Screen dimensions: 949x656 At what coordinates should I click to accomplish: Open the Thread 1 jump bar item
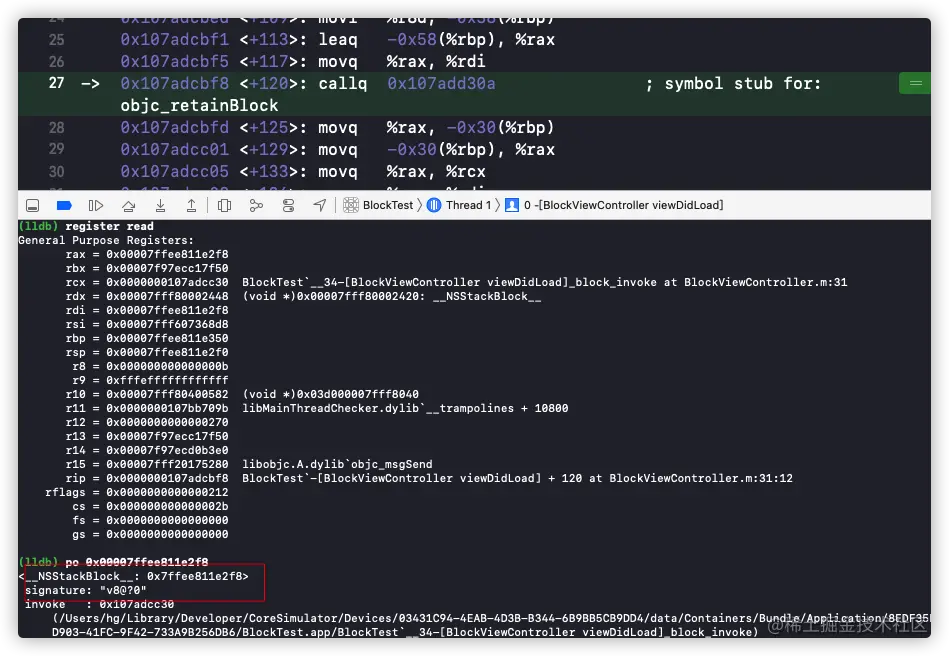tap(468, 205)
